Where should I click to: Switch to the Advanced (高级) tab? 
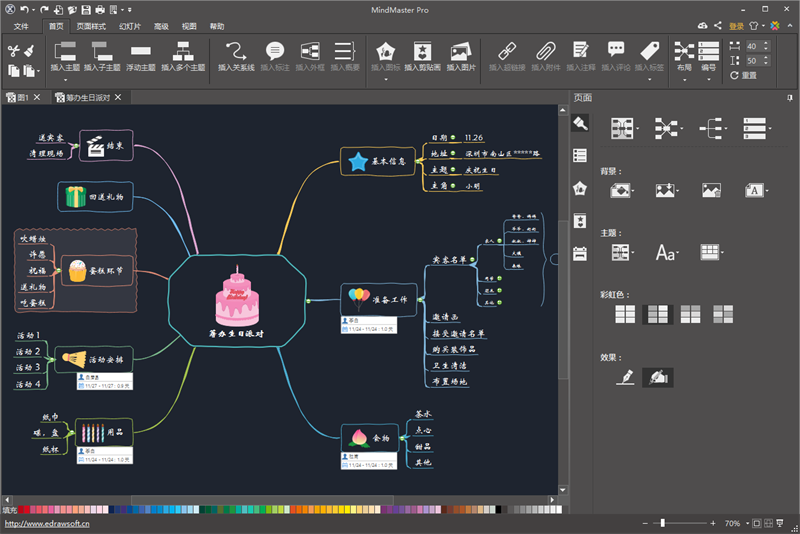[161, 26]
